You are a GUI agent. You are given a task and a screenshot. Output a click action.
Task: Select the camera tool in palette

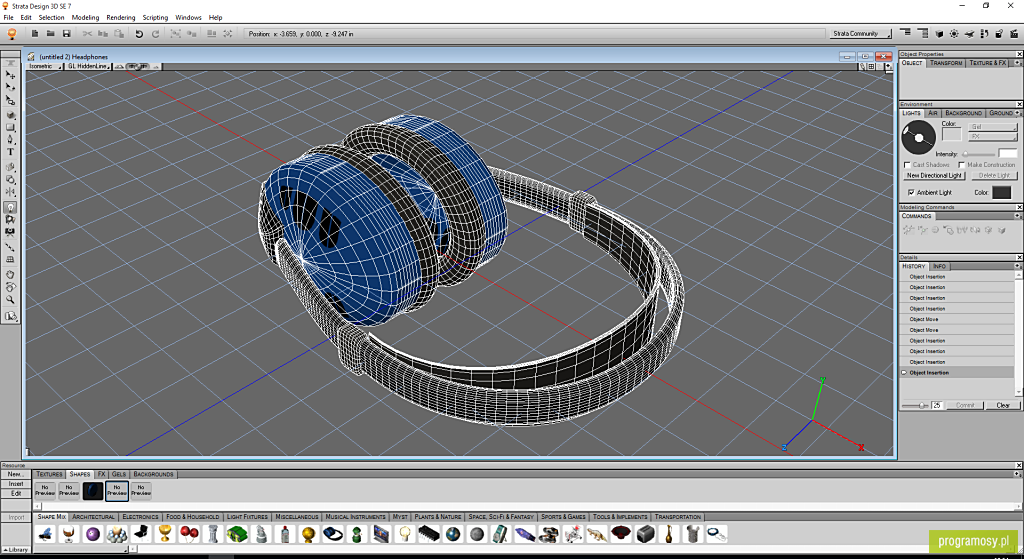coord(10,232)
